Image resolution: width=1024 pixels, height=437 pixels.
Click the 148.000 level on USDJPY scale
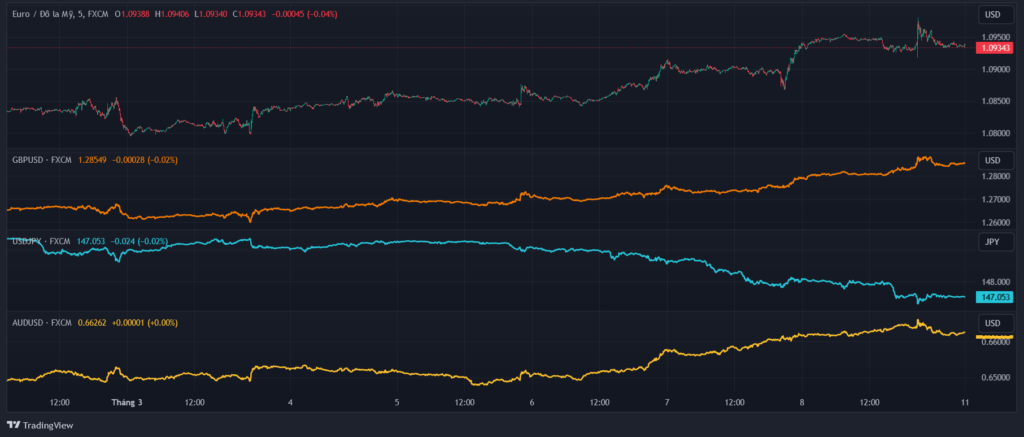(x=995, y=282)
